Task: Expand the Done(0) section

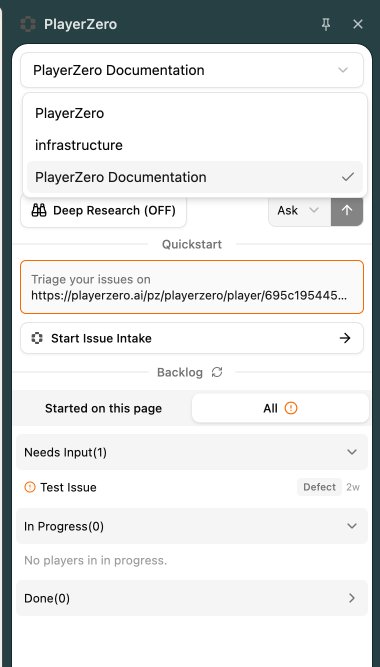Action: pos(192,598)
